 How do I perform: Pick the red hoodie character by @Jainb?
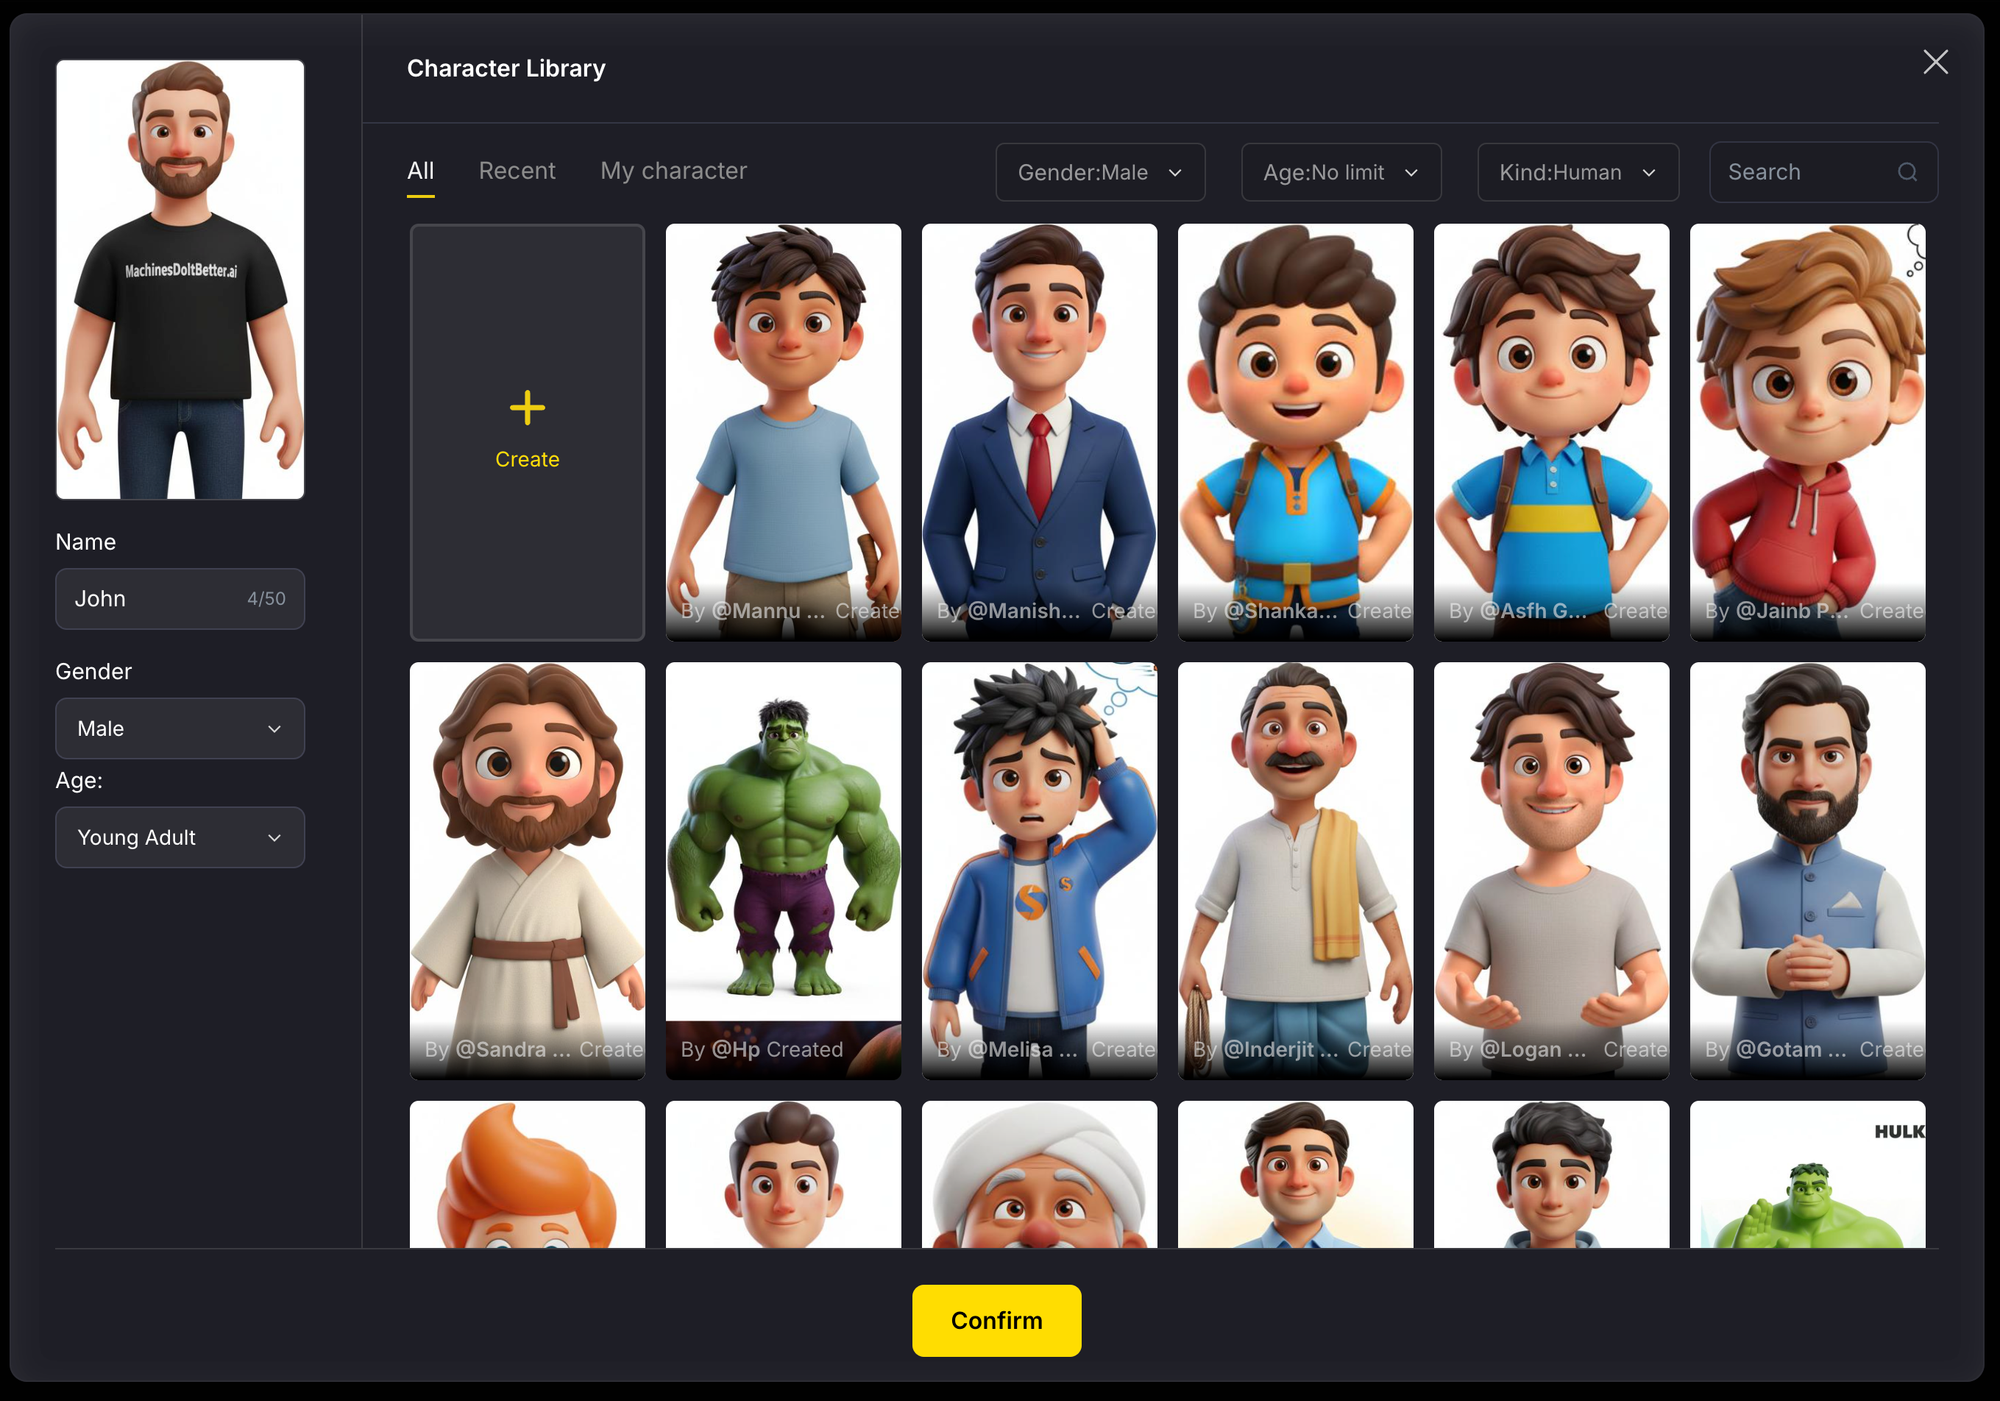point(1807,420)
